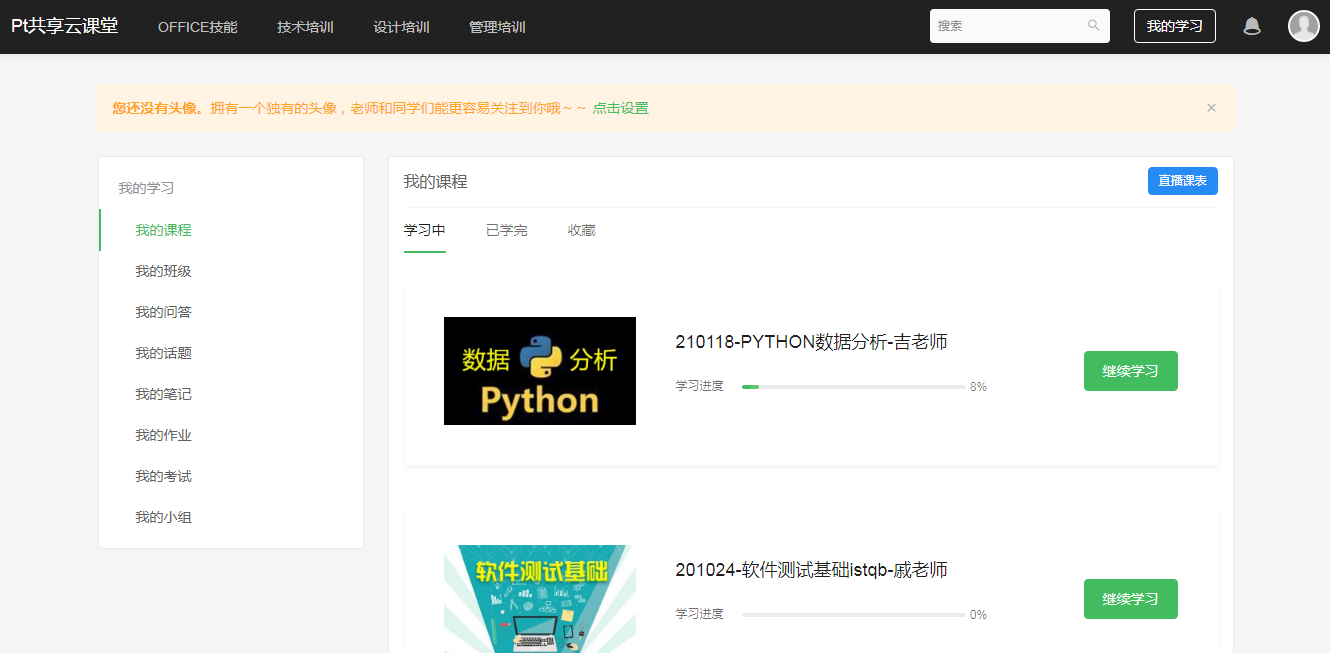Screen dimensions: 1330x653
Task: Follow the 点击设置 link
Action: point(620,108)
